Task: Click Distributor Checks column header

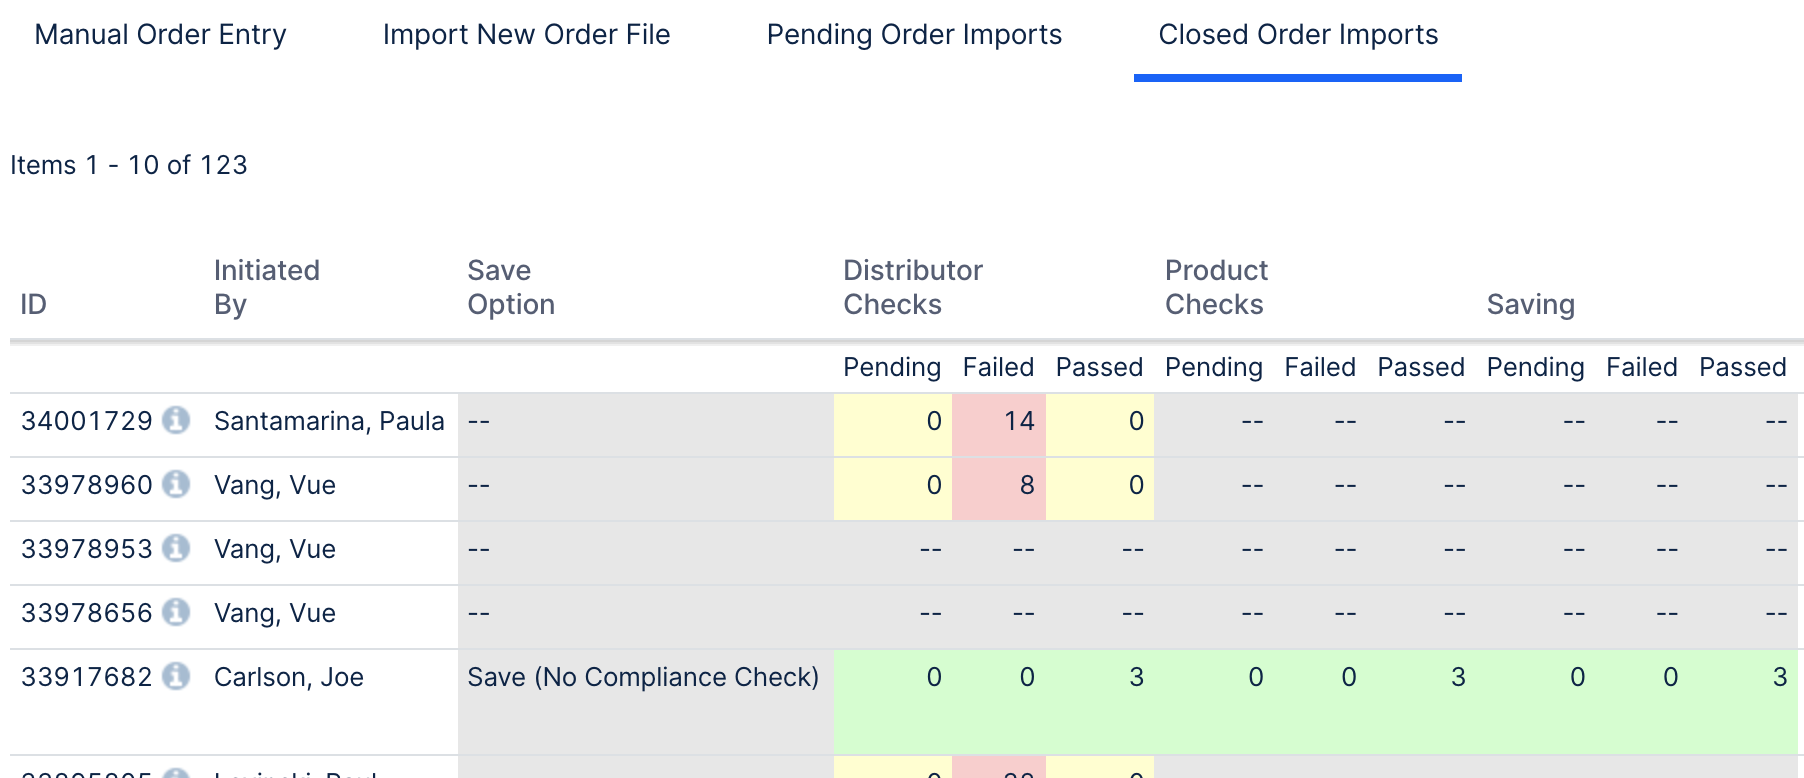Action: 912,287
